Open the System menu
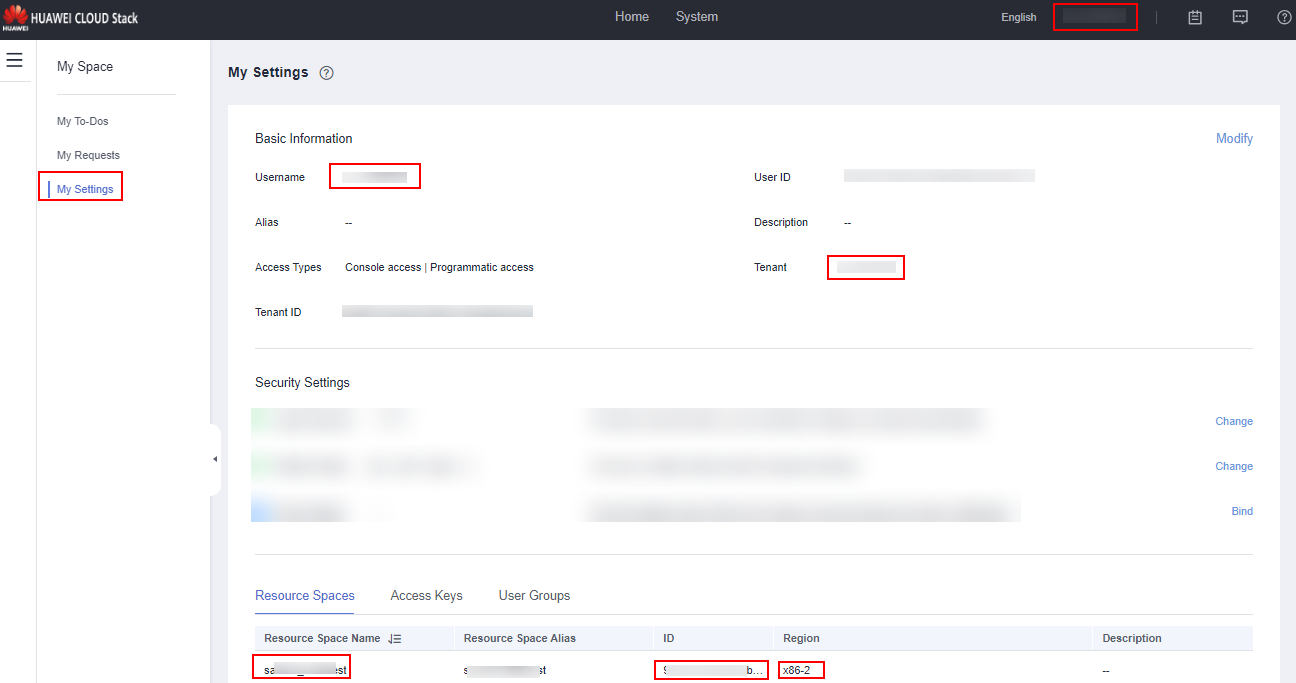This screenshot has height=683, width=1296. coord(696,17)
